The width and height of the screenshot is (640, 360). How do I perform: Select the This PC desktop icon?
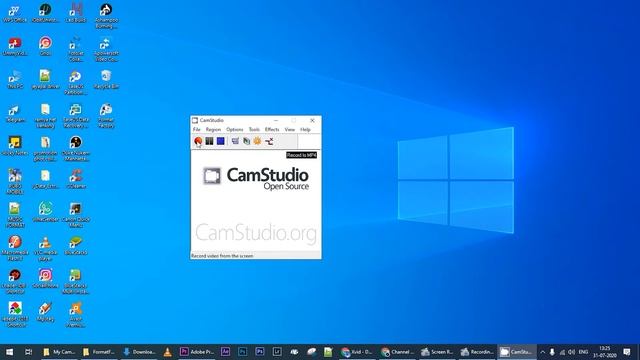tap(15, 80)
